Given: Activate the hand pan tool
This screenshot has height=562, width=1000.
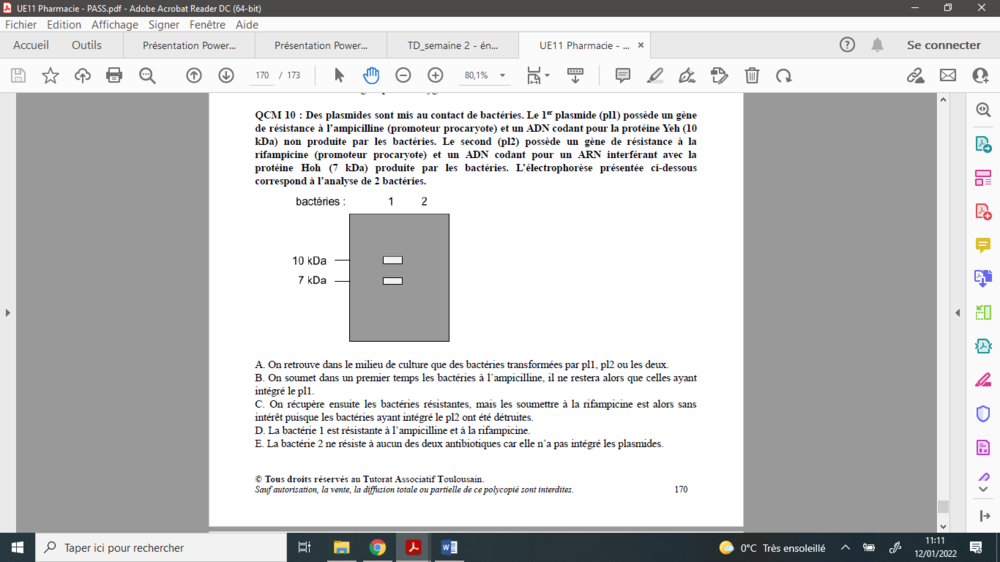Looking at the screenshot, I should 371,75.
